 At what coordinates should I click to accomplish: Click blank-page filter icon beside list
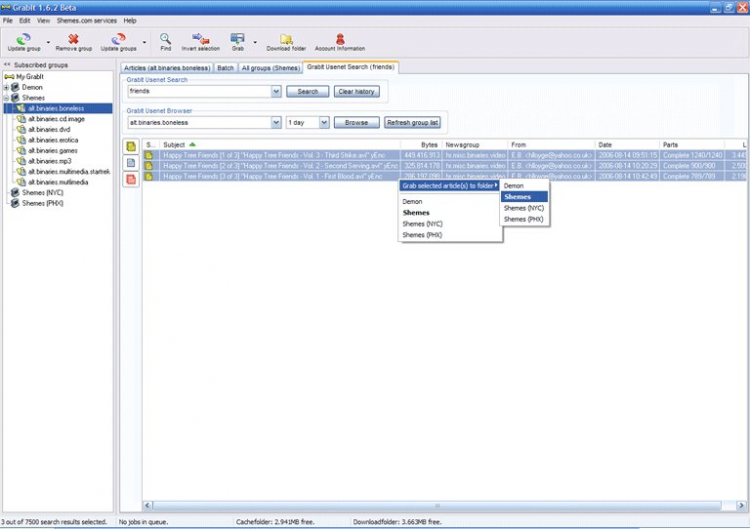131,163
